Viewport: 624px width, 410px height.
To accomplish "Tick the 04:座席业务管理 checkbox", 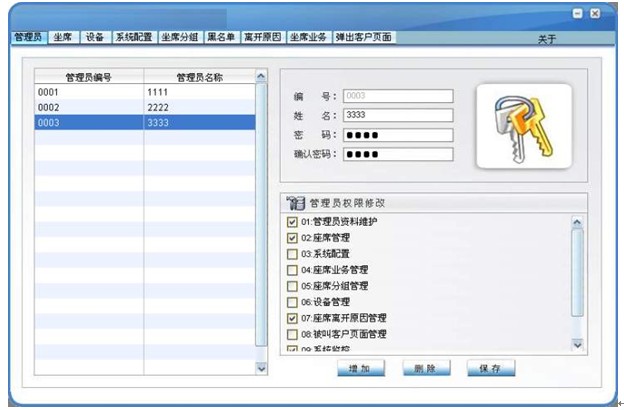I will pyautogui.click(x=293, y=270).
